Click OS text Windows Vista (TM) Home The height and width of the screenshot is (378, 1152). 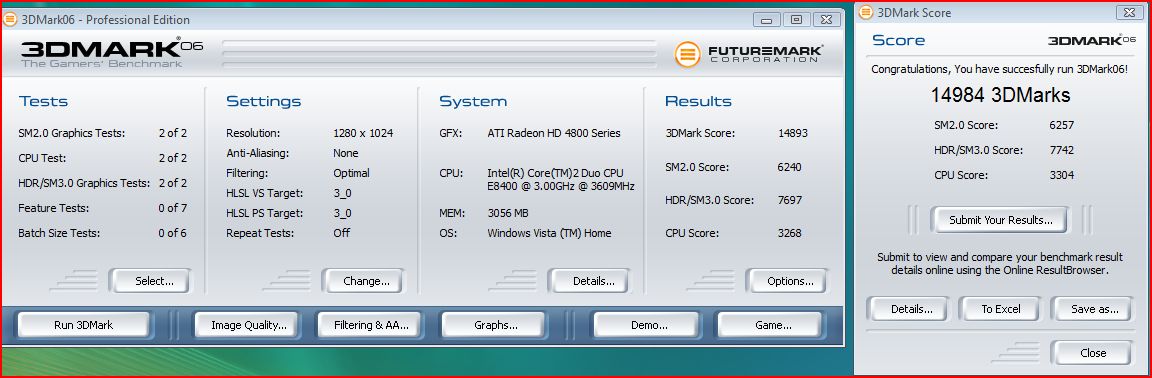pyautogui.click(x=549, y=233)
